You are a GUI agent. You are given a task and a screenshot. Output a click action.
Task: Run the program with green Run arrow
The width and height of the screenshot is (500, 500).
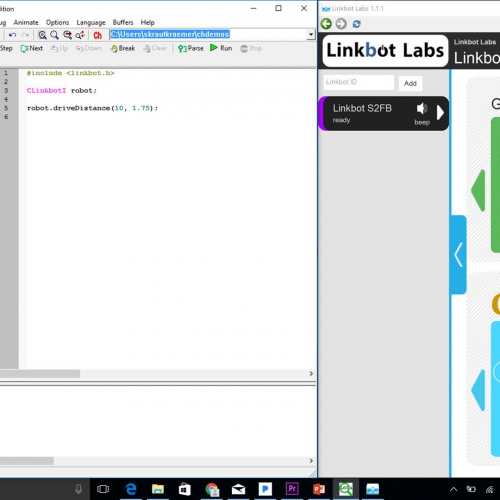tap(221, 48)
